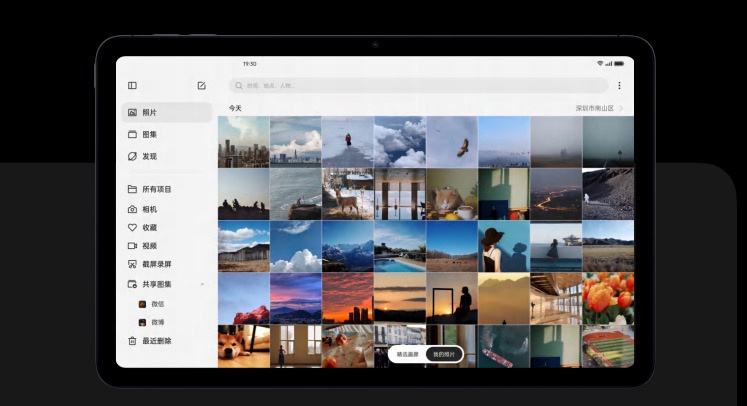Switch to 精选画廊 view
Viewport: 747px width, 406px height.
(x=407, y=354)
